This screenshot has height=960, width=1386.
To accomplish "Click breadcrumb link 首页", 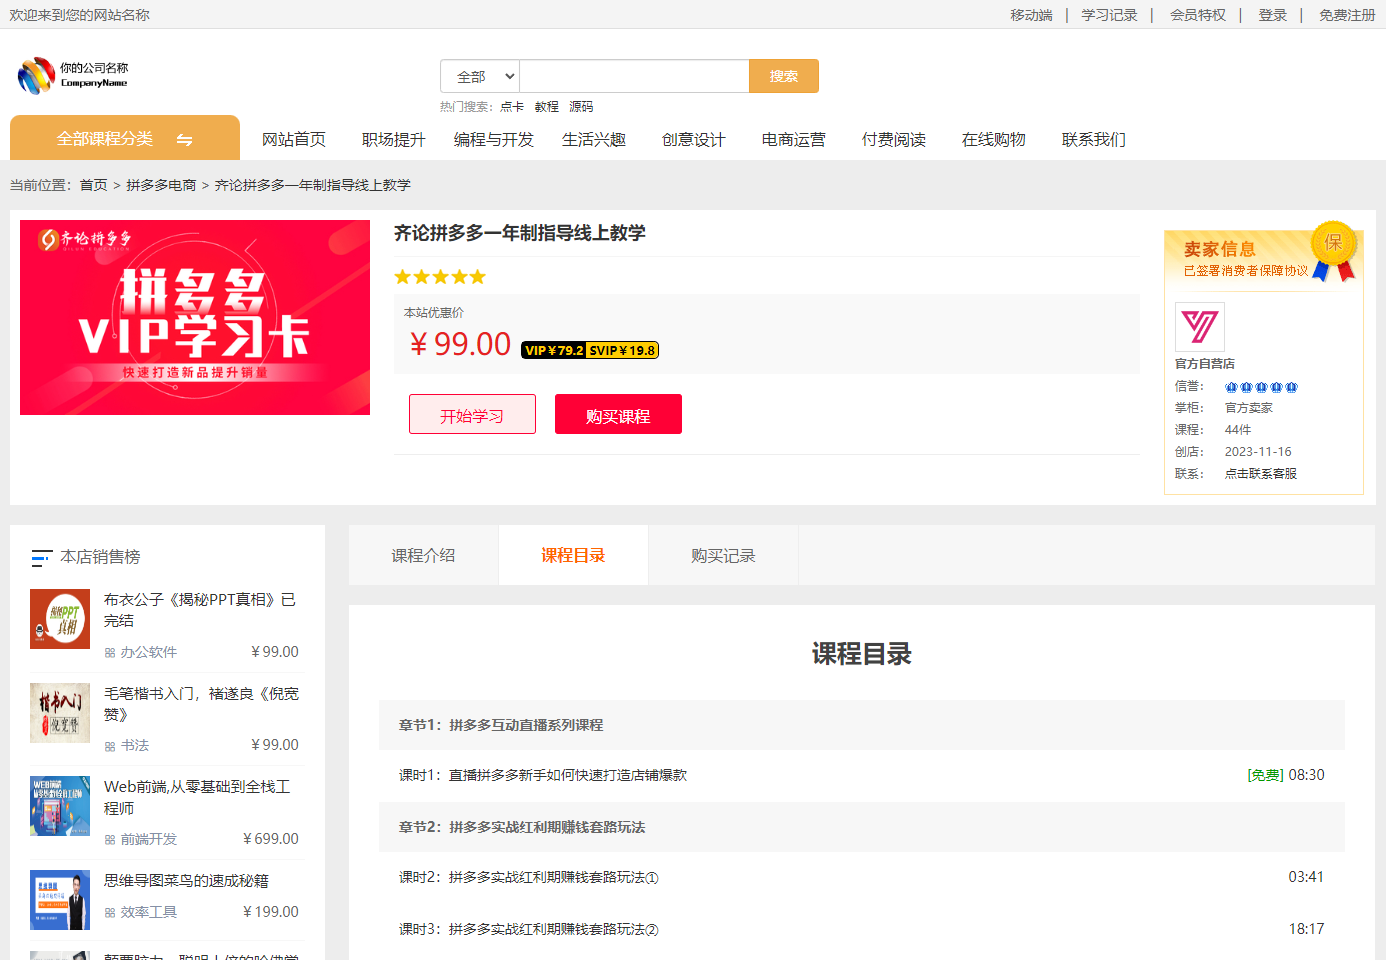I will click(x=94, y=185).
